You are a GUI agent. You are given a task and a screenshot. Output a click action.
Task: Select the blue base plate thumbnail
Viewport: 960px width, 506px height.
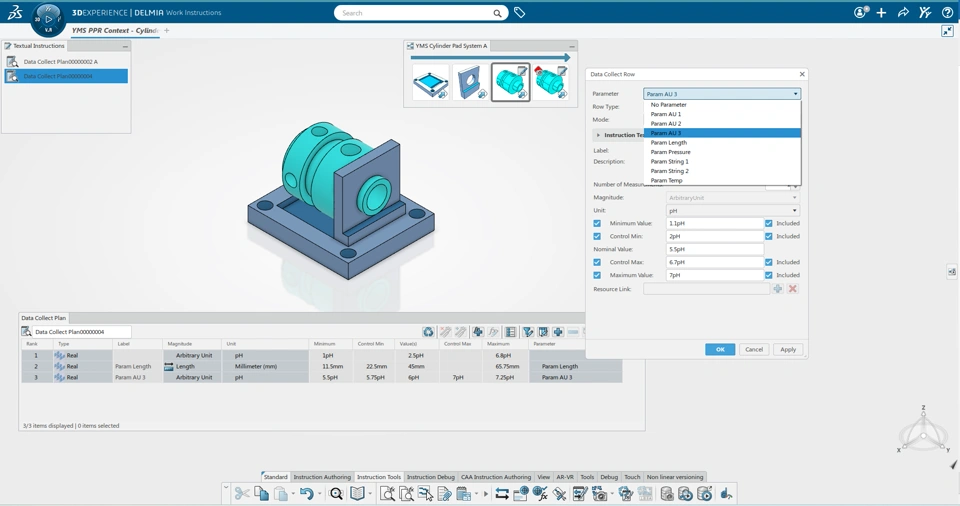[430, 83]
